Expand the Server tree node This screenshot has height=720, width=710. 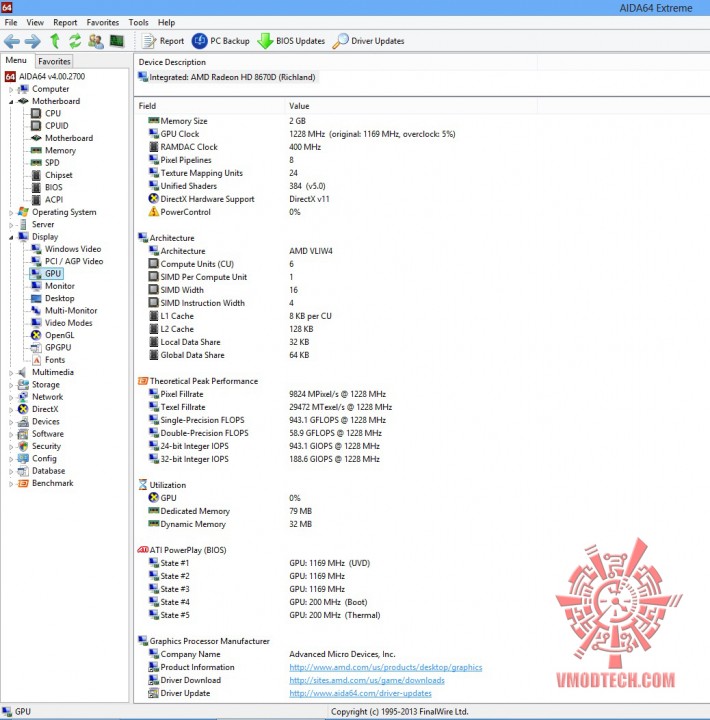pyautogui.click(x=11, y=225)
